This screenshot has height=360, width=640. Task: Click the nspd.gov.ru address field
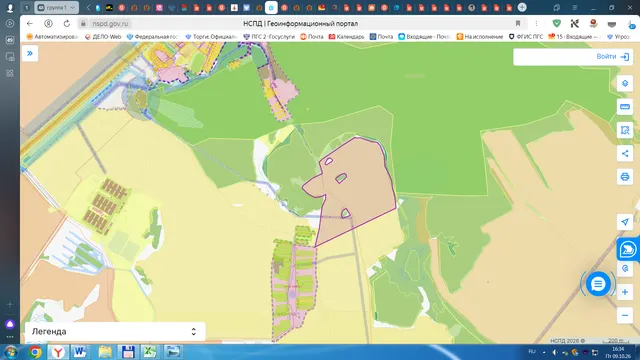[x=110, y=24]
